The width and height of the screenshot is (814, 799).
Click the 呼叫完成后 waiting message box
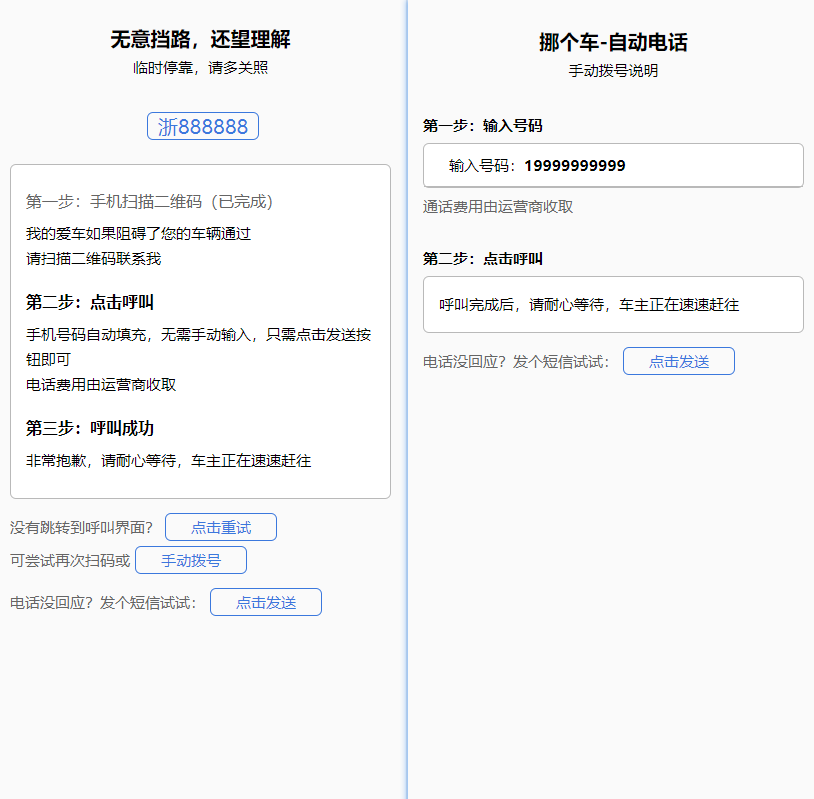click(613, 304)
